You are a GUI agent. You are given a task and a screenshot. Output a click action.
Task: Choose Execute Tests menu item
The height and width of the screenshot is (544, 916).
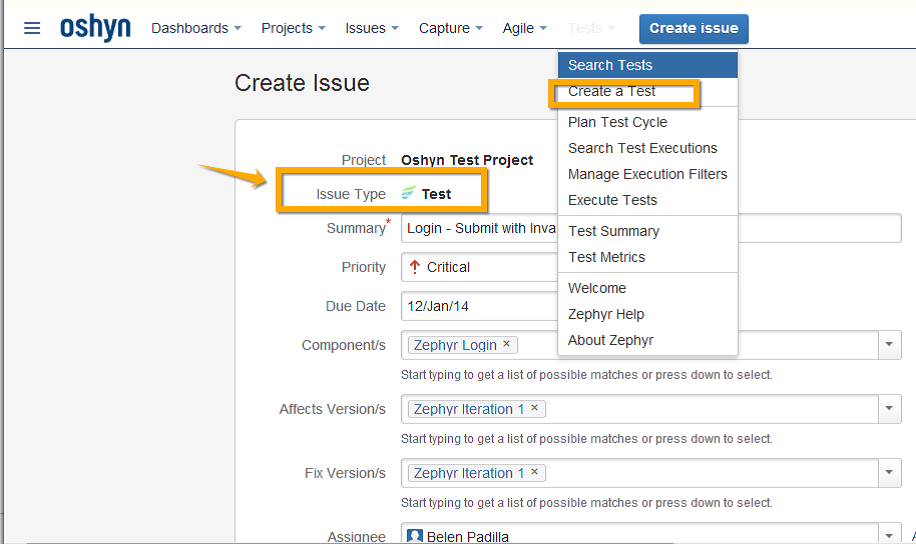[648, 200]
